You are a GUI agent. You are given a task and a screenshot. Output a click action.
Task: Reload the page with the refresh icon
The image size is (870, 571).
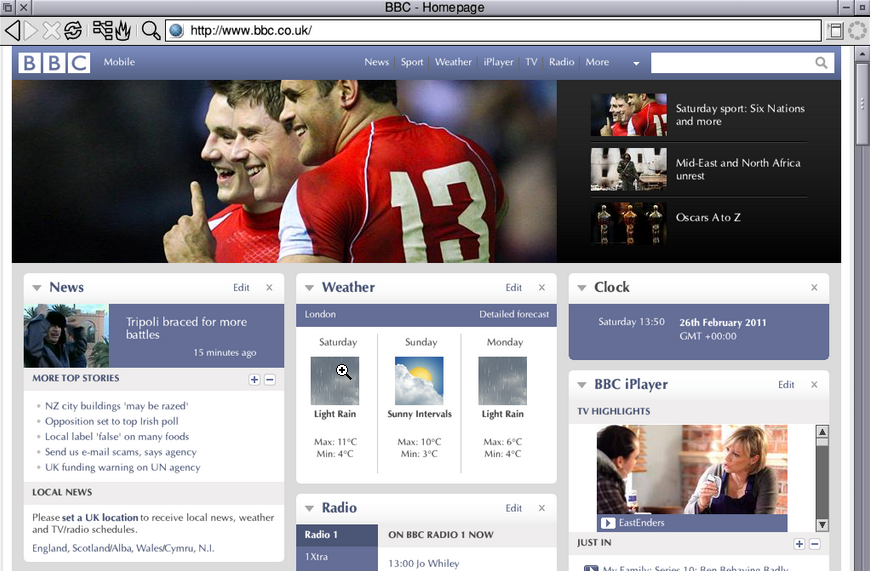pos(73,30)
